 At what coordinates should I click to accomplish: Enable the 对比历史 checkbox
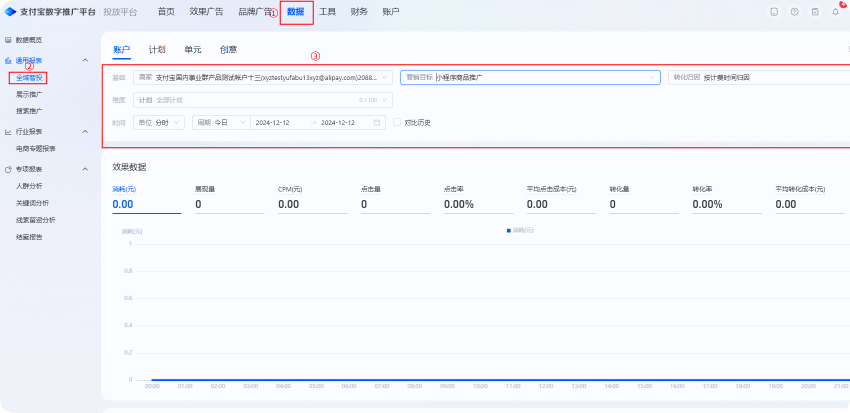[397, 122]
